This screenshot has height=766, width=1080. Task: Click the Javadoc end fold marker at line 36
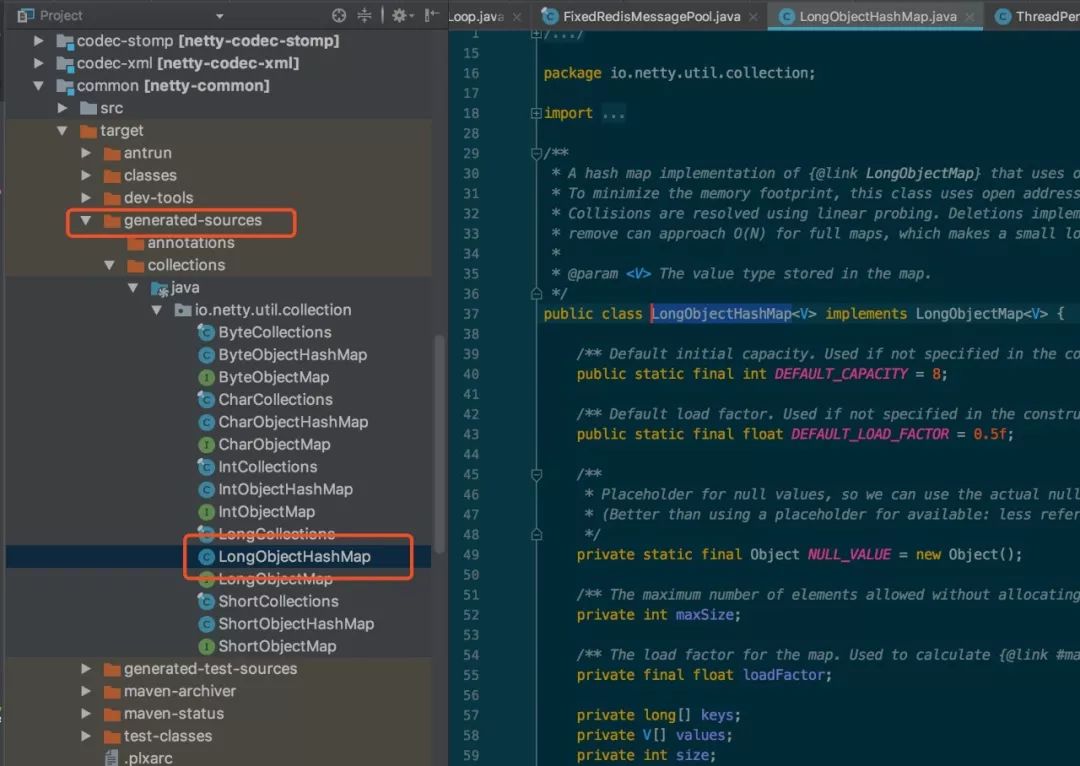point(536,294)
